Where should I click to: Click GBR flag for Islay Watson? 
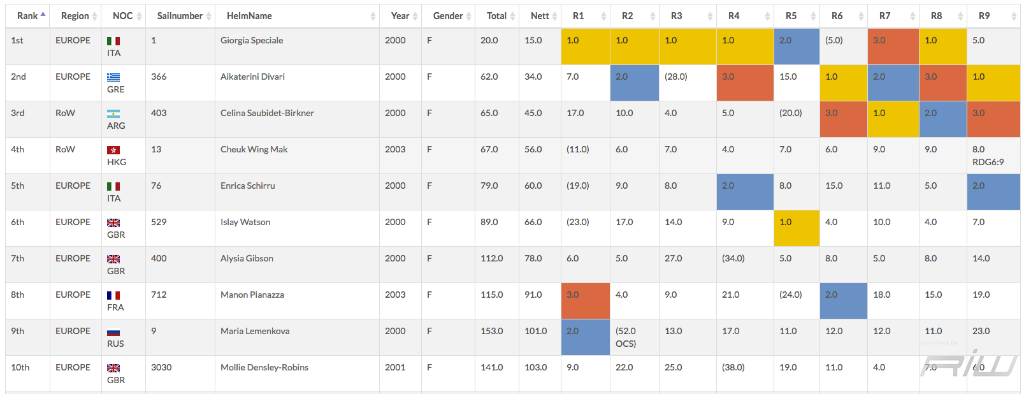click(113, 223)
